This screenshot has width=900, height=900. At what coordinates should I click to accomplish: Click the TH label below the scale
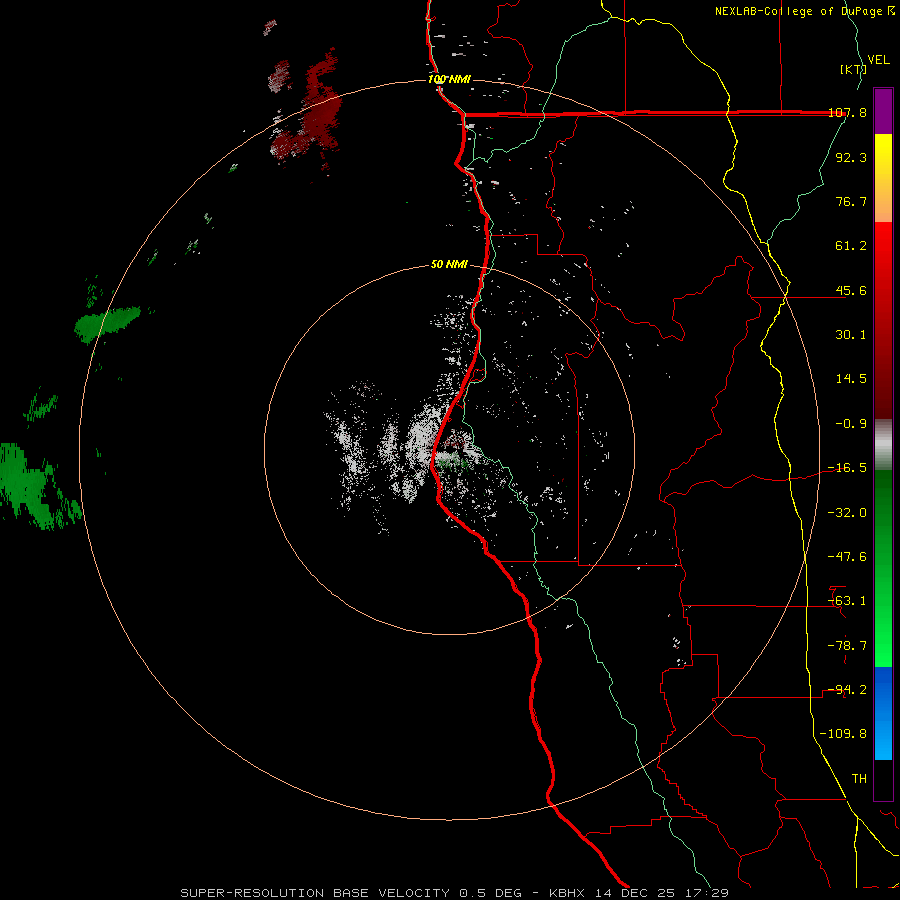tap(859, 779)
